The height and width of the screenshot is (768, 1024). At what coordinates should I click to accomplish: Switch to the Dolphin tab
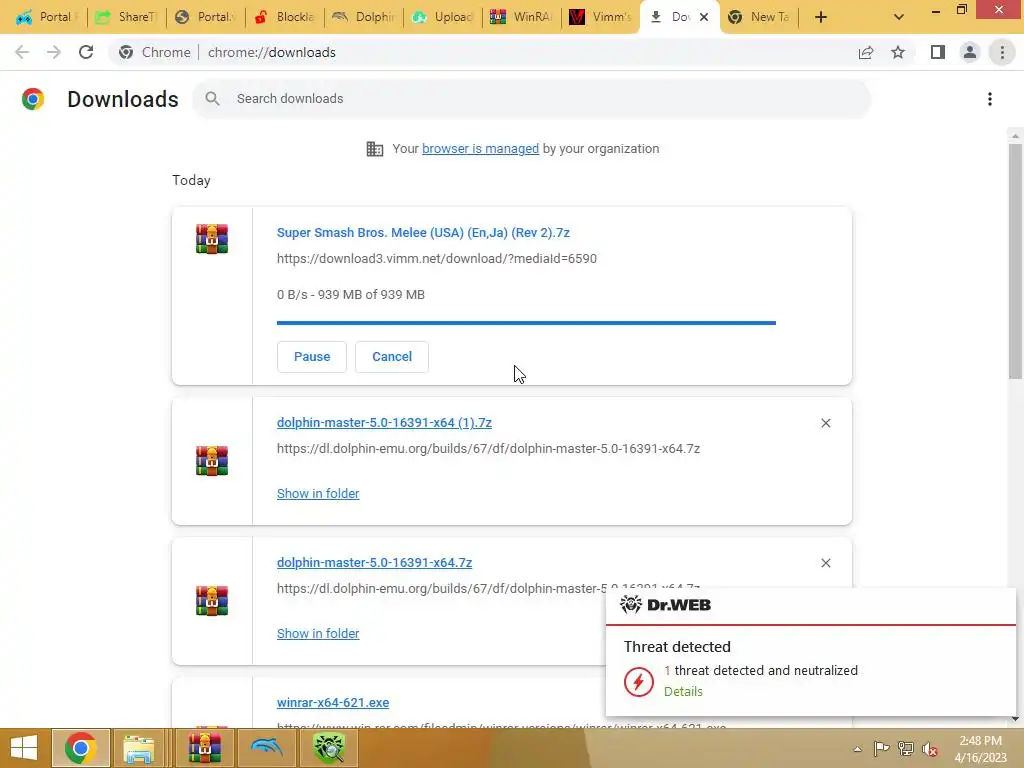[364, 17]
